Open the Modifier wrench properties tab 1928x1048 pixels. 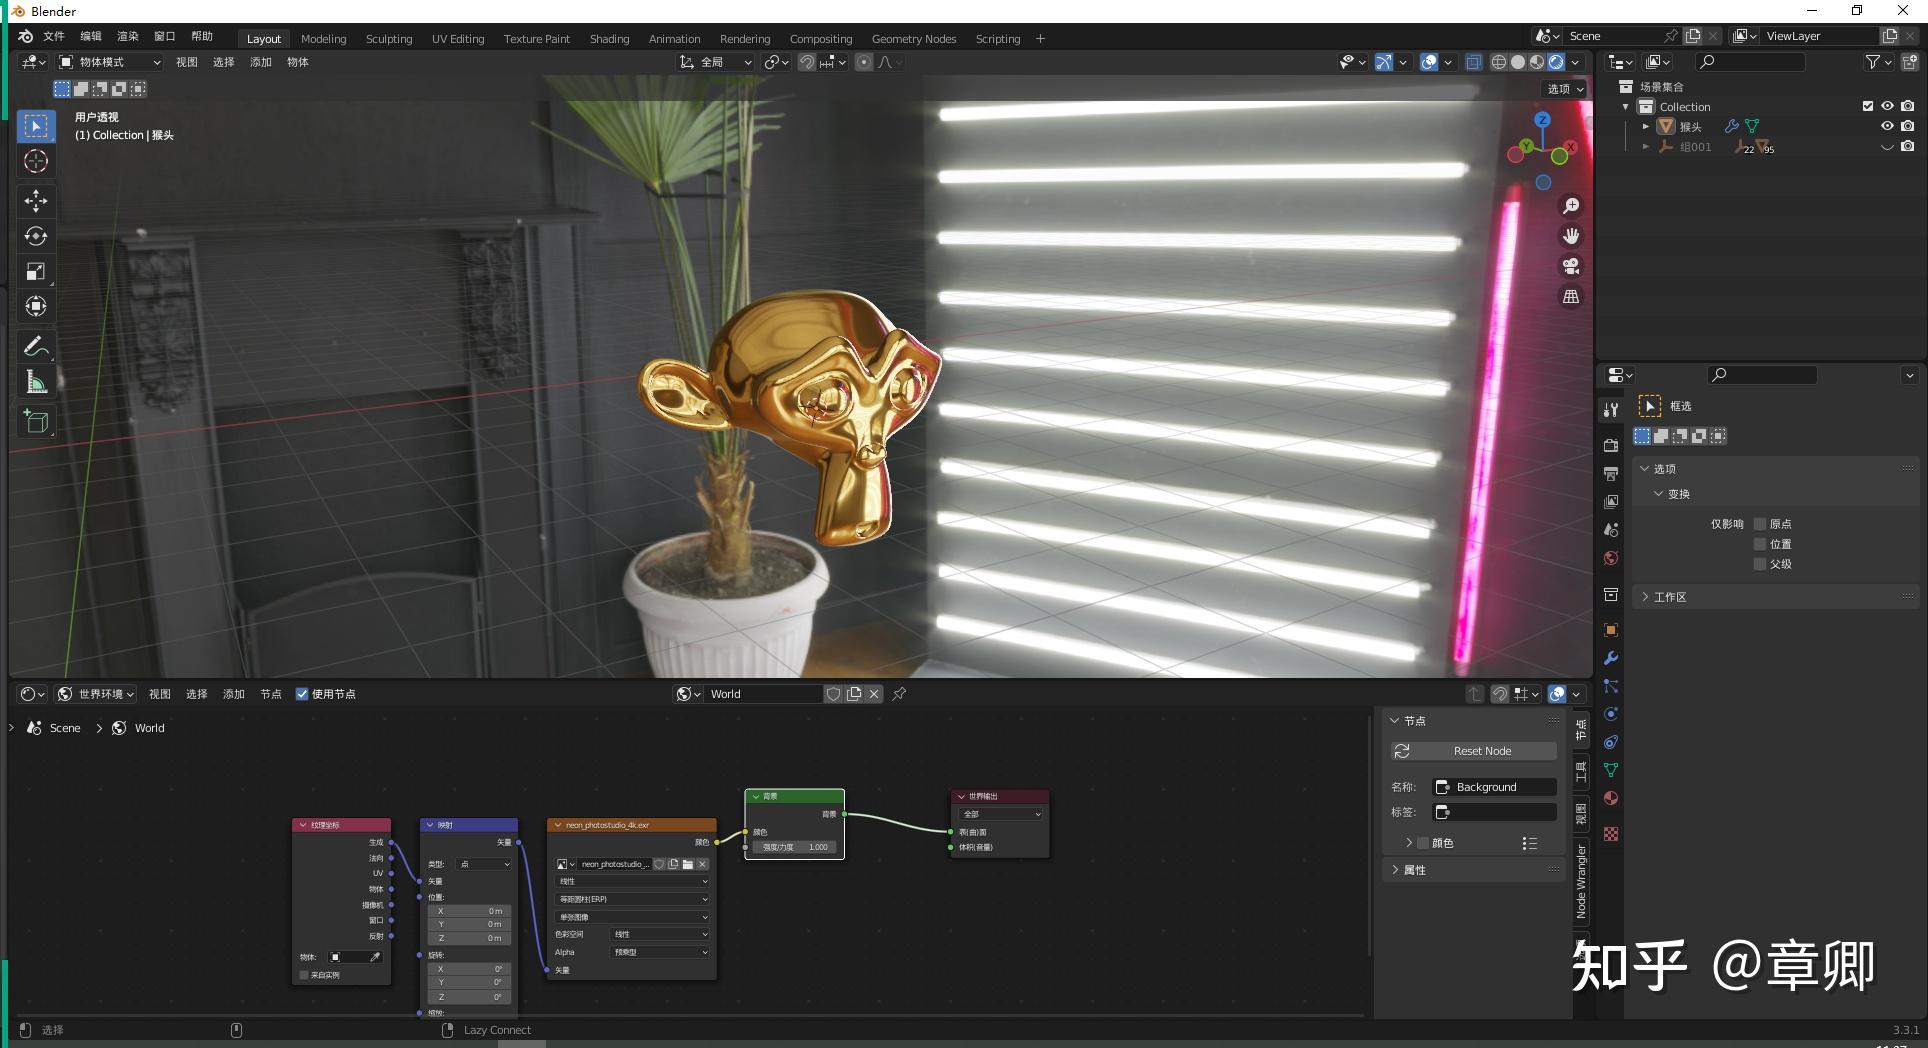point(1610,658)
